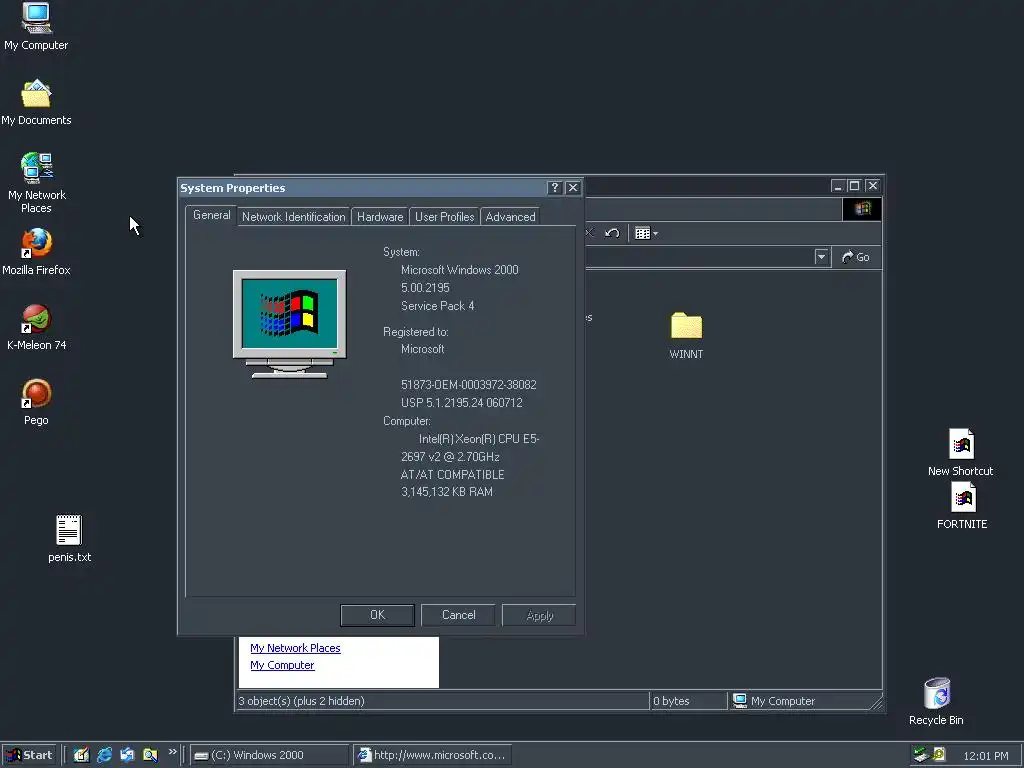Switch to (C:) Windows 2000 taskbar button

pyautogui.click(x=269, y=755)
